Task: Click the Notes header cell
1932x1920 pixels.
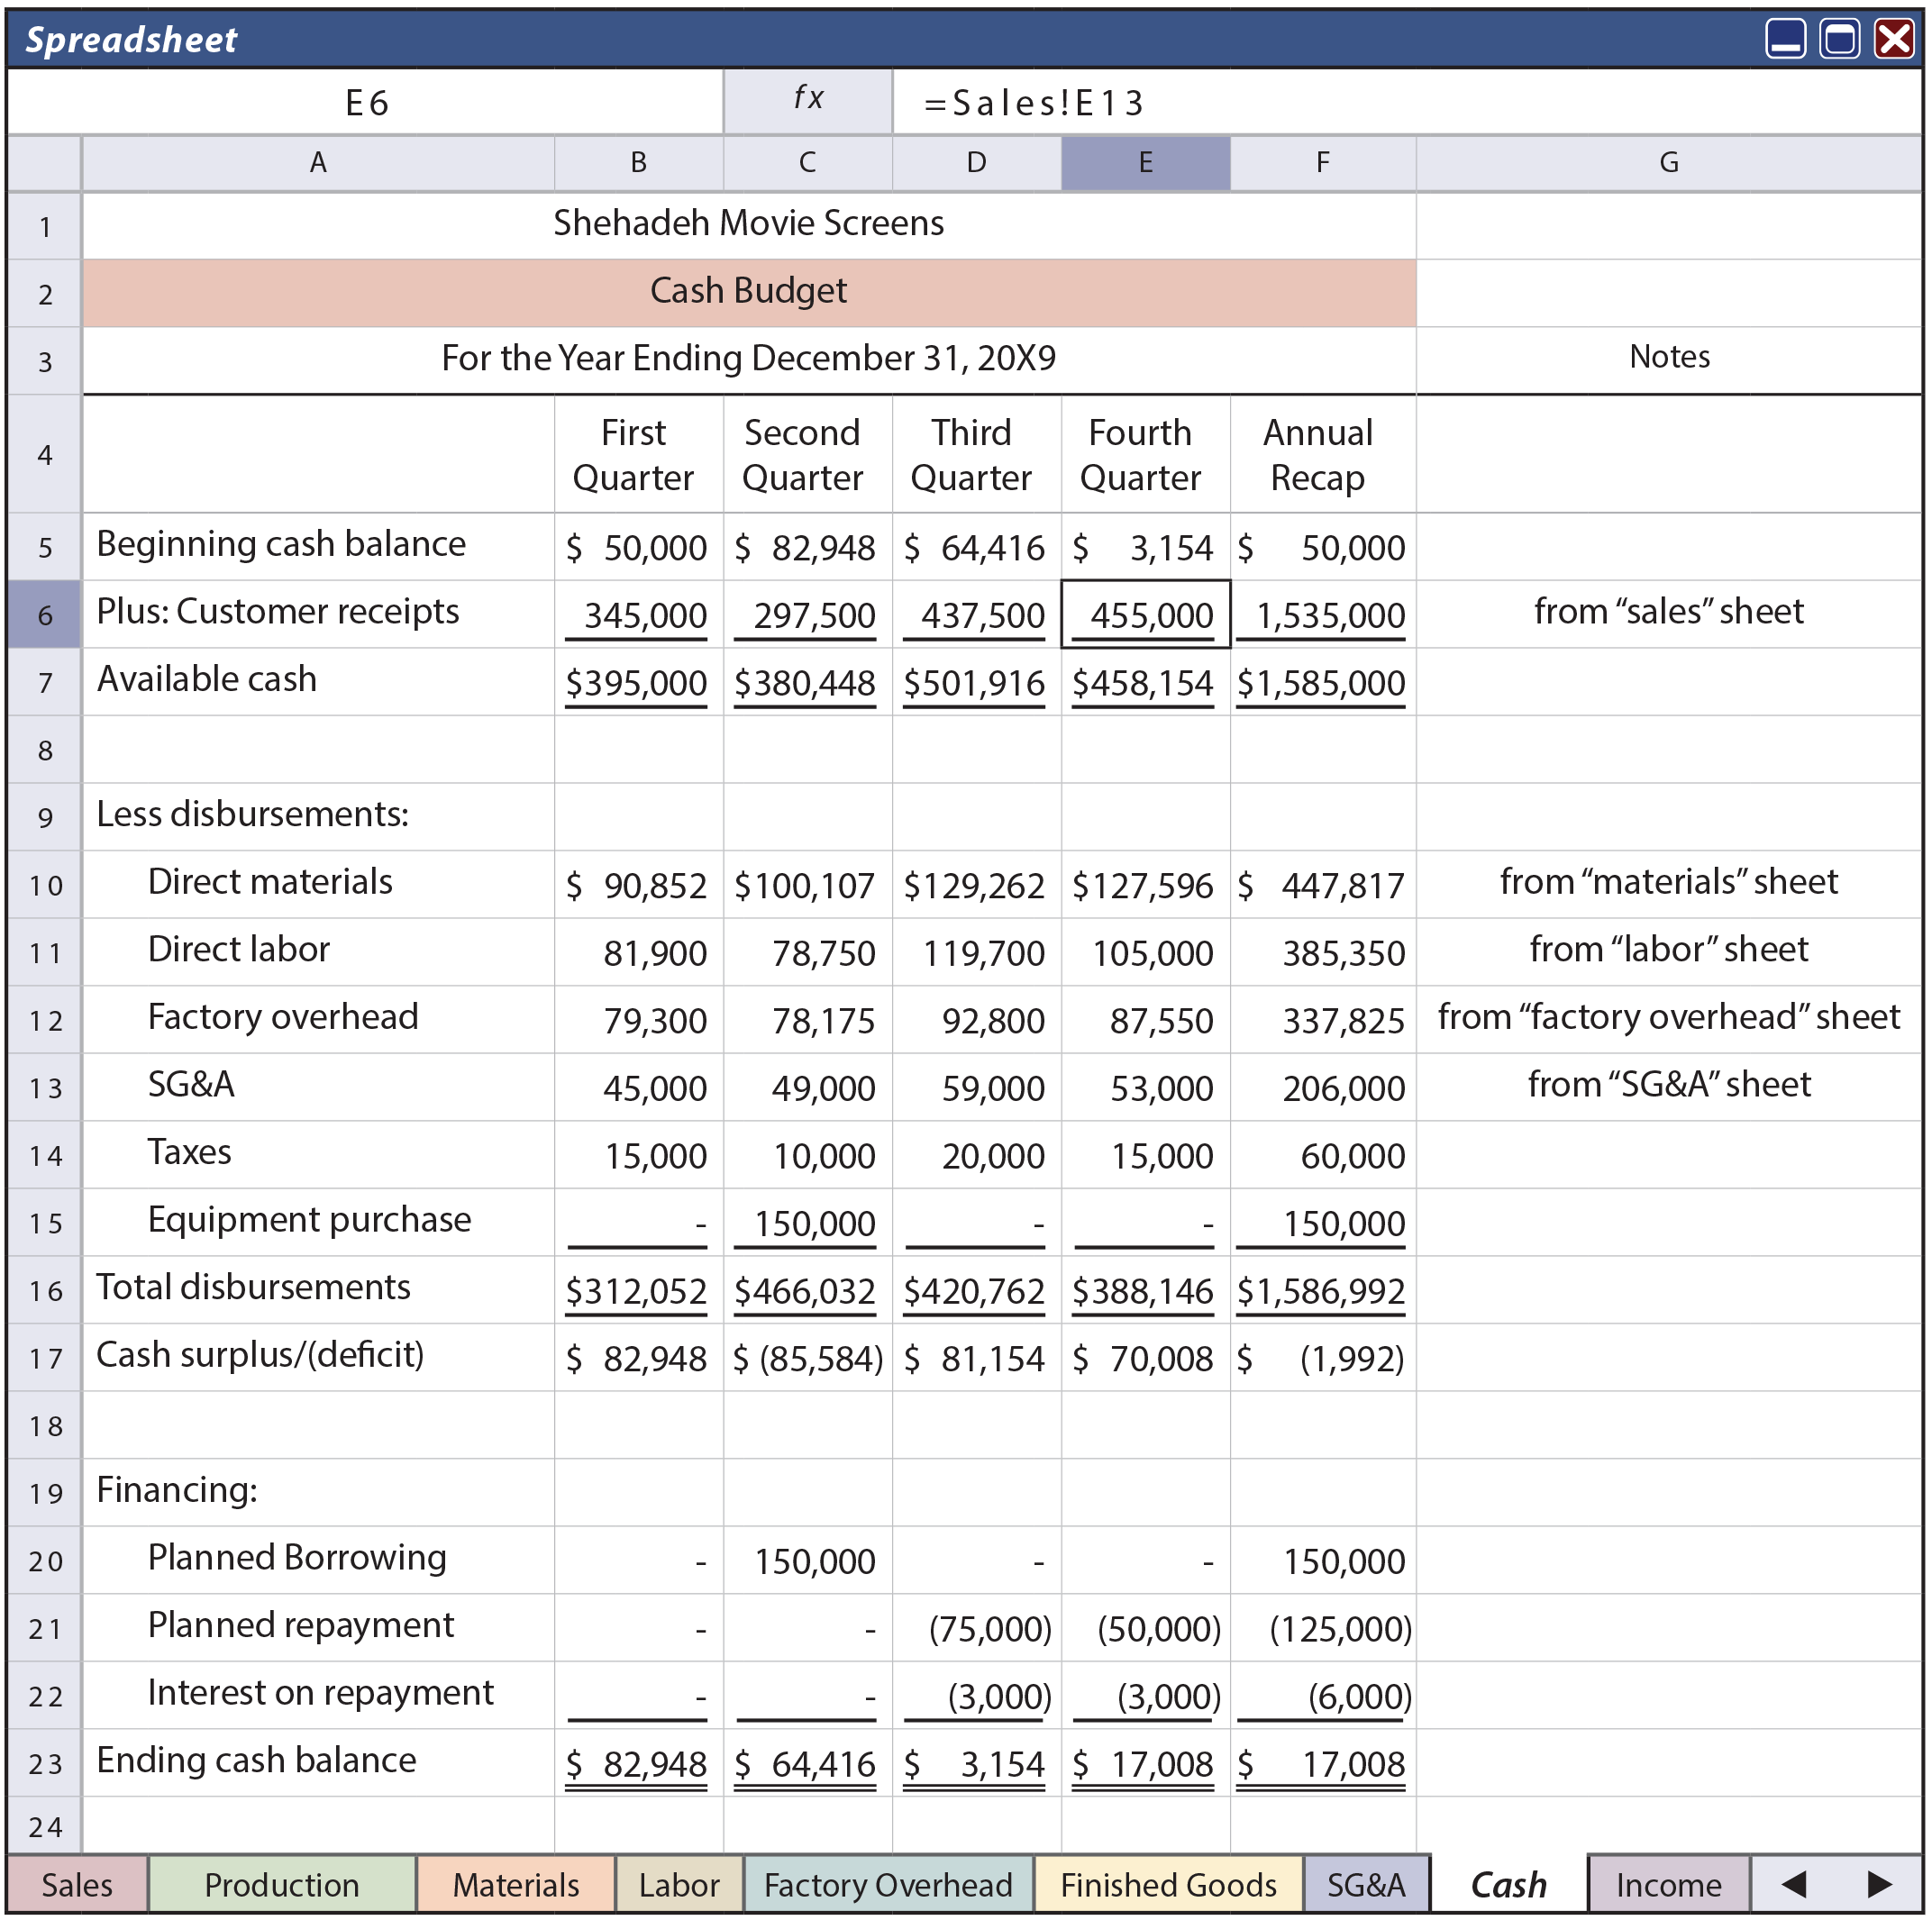Action: [1668, 357]
